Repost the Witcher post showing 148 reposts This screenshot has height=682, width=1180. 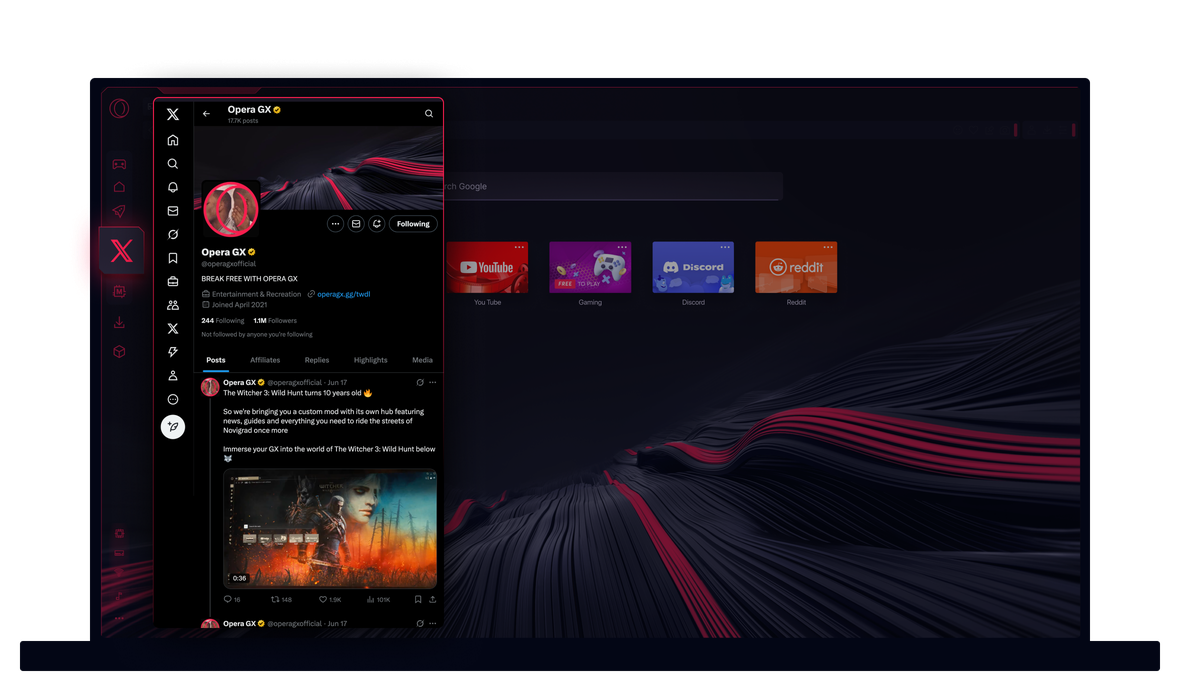point(281,600)
